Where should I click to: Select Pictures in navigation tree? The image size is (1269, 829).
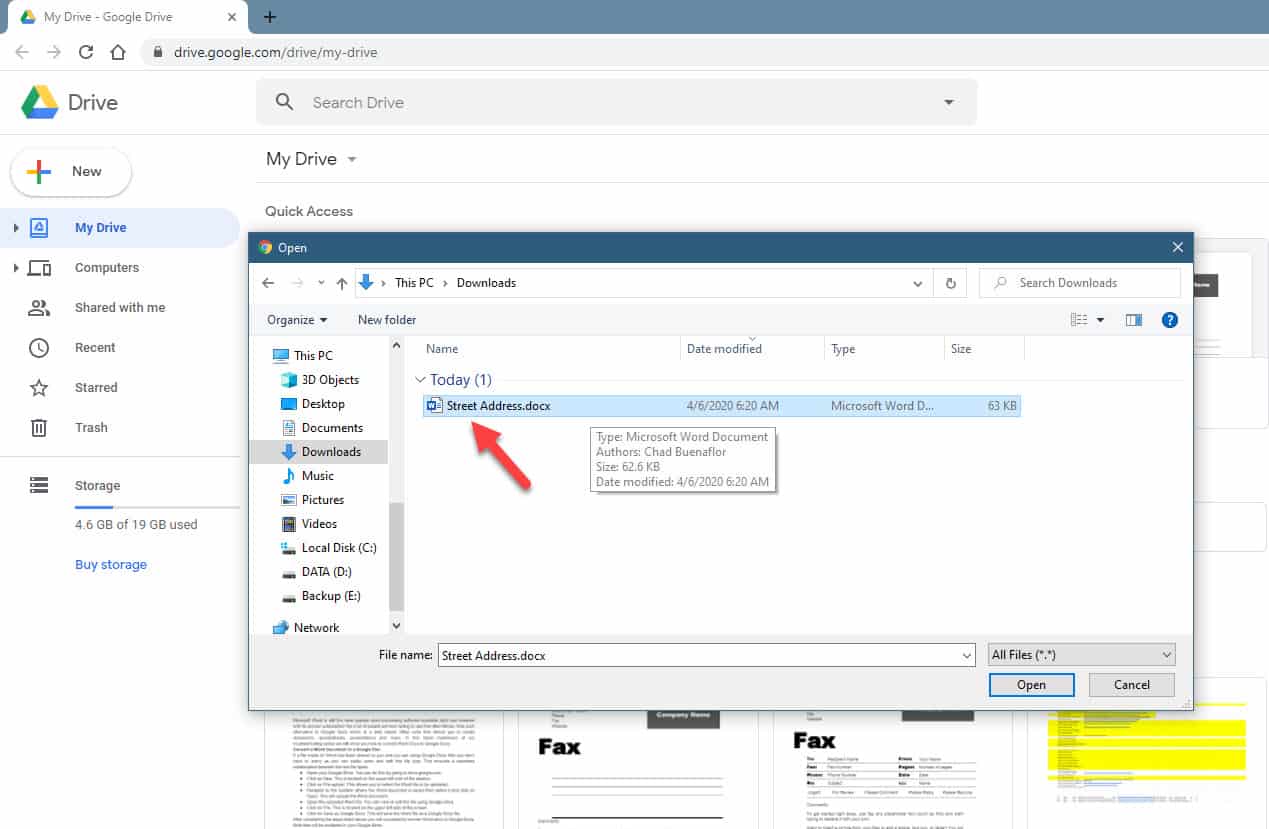tap(323, 500)
